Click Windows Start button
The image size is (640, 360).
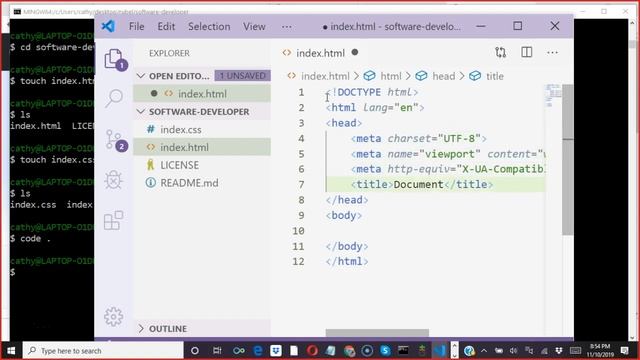coord(11,351)
